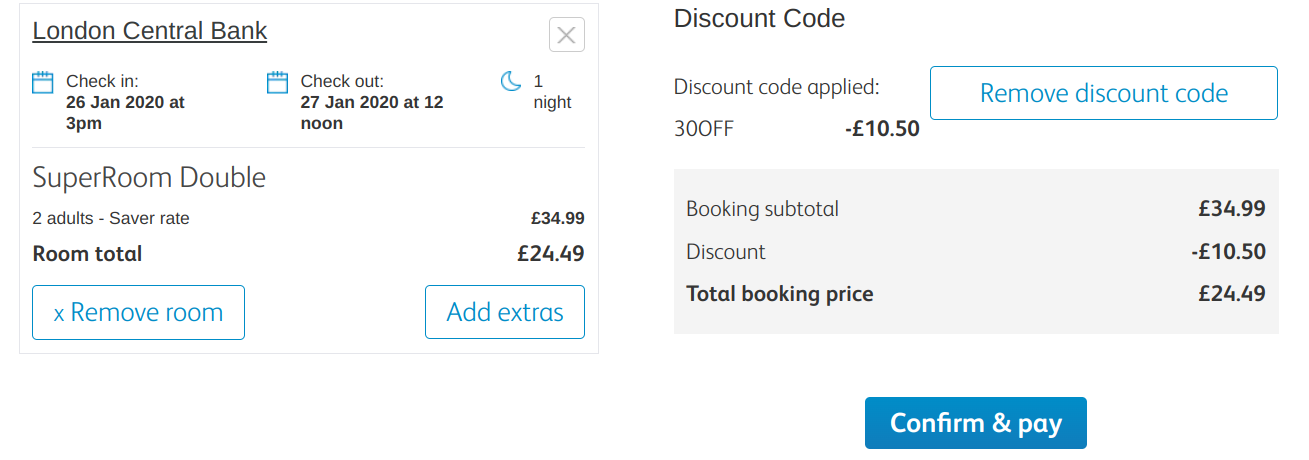Image resolution: width=1309 pixels, height=460 pixels.
Task: Click the Total booking price label
Action: (x=780, y=294)
